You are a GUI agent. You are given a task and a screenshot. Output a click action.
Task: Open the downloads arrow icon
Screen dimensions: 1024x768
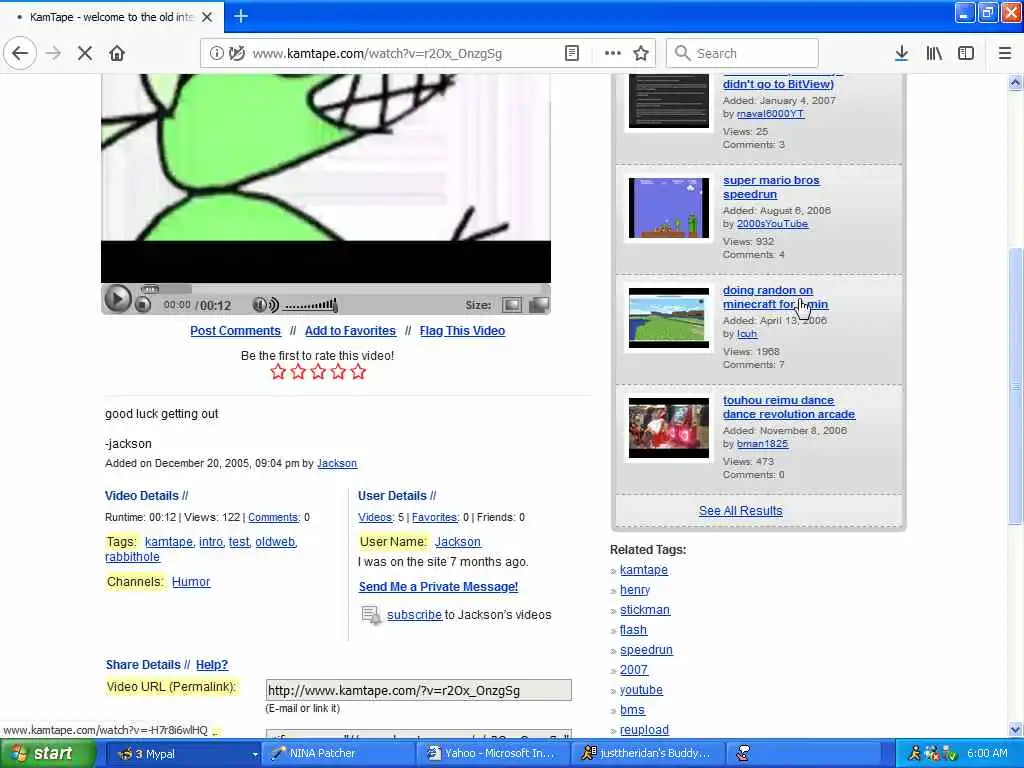pos(901,54)
